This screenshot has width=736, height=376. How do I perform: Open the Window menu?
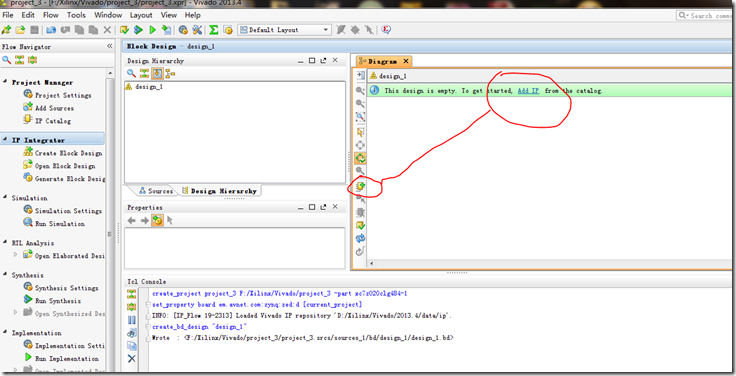click(108, 15)
